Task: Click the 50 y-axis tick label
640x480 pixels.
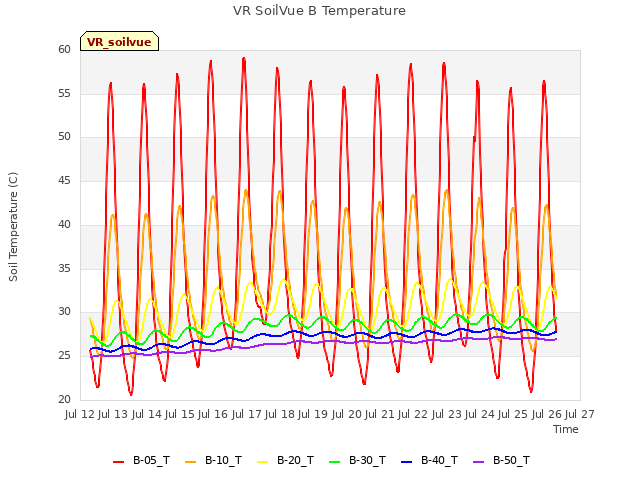Action: click(64, 137)
